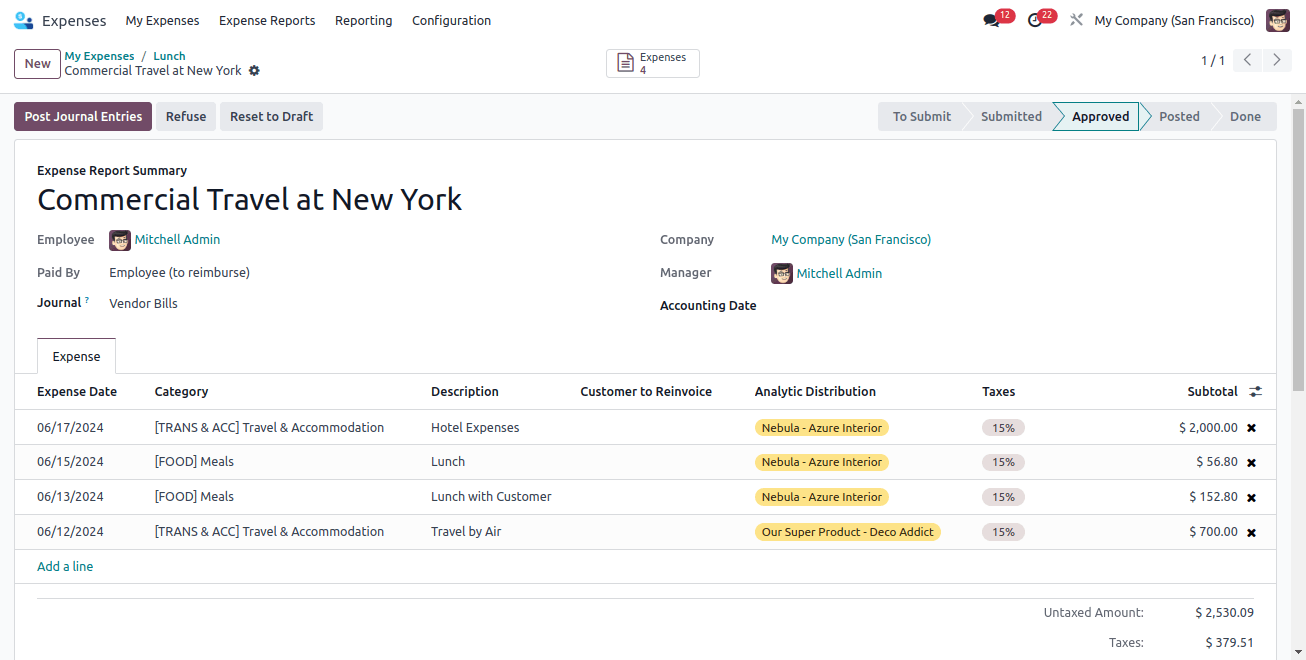Click the $ 2,530.09 untaxed amount value
Viewport: 1306px width, 660px height.
[x=1224, y=613]
